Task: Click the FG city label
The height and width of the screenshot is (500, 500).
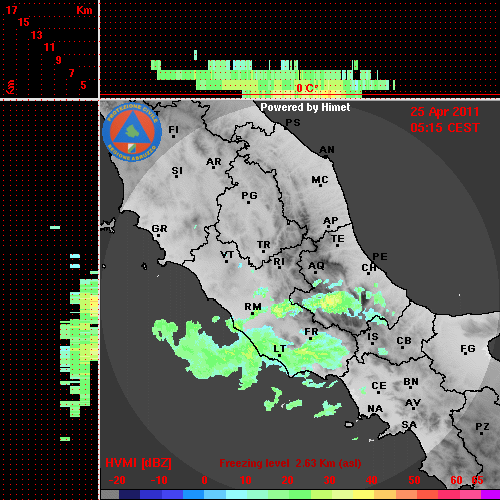Action: coord(467,349)
